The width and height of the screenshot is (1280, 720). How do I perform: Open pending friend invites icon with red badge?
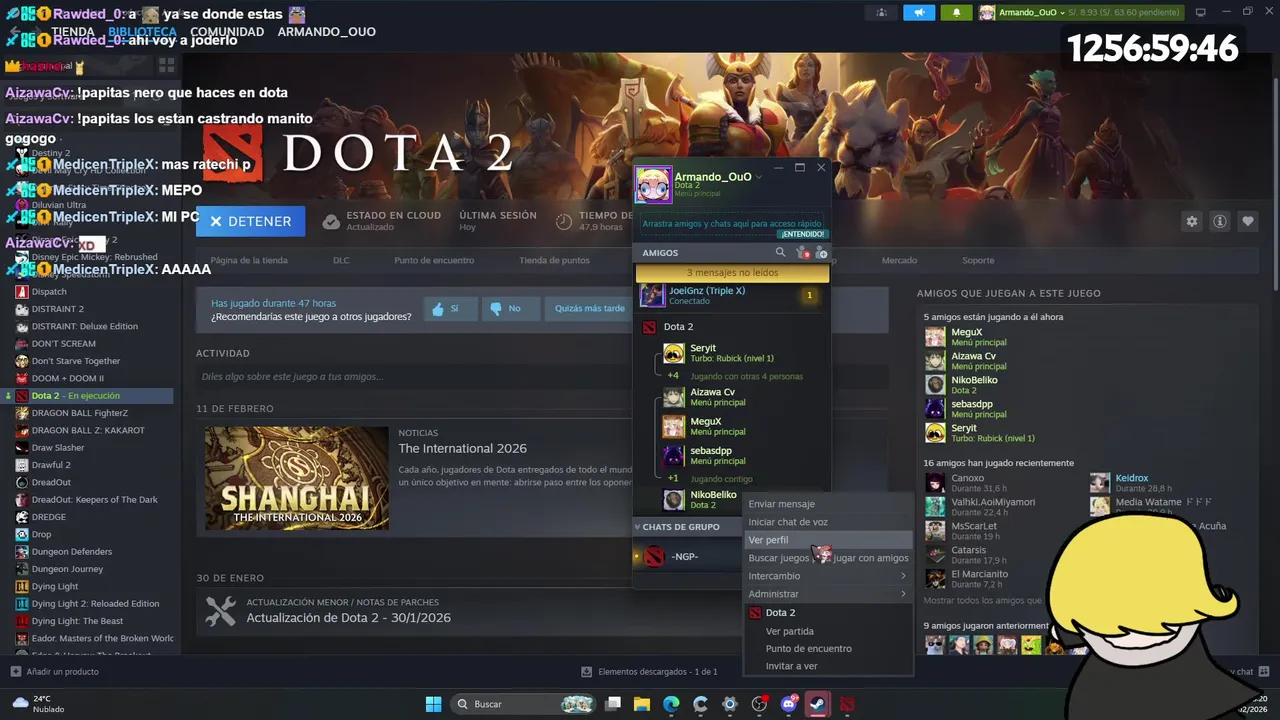point(802,253)
